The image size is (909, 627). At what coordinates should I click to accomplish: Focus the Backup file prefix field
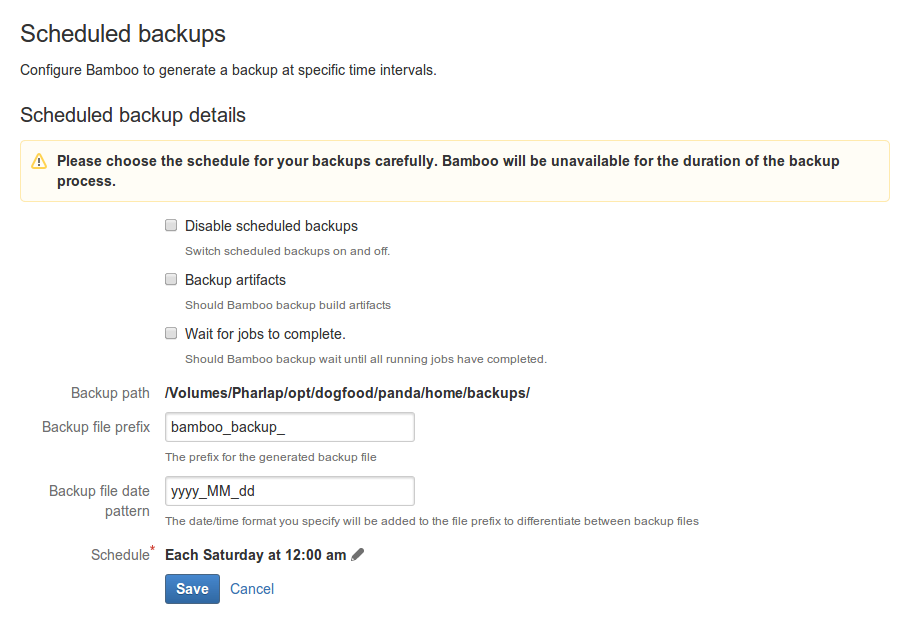tap(290, 427)
